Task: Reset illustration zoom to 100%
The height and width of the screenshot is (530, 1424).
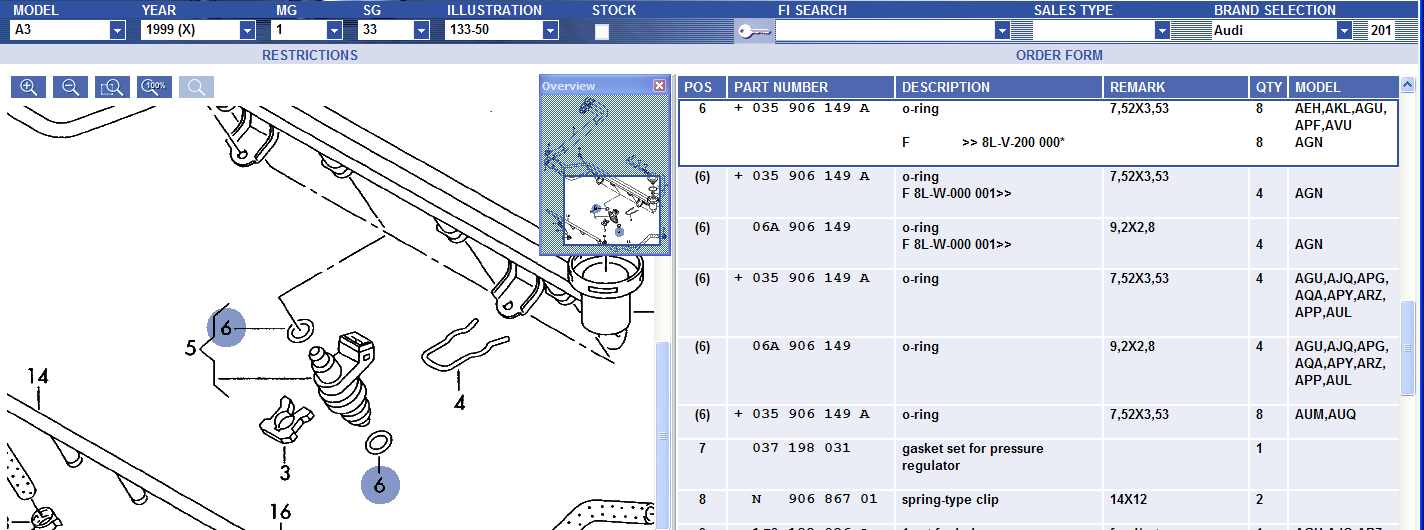Action: click(x=155, y=87)
